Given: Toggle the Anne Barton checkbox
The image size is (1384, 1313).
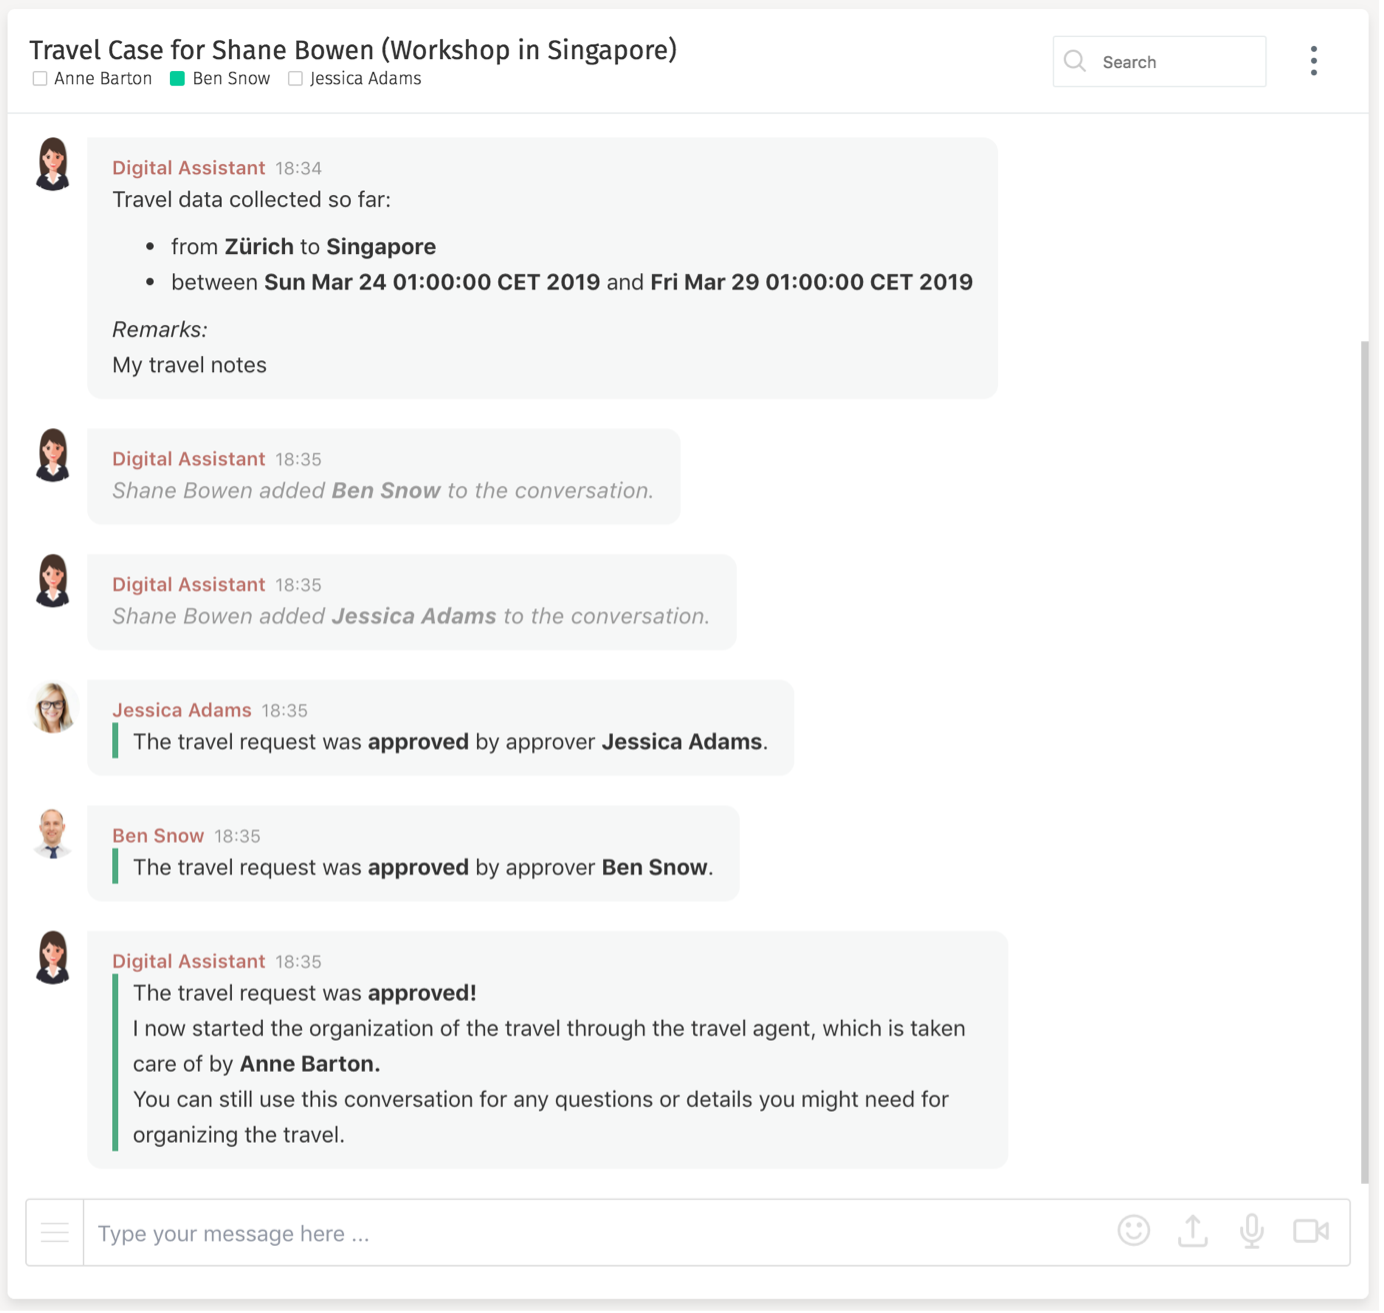Looking at the screenshot, I should pos(40,78).
